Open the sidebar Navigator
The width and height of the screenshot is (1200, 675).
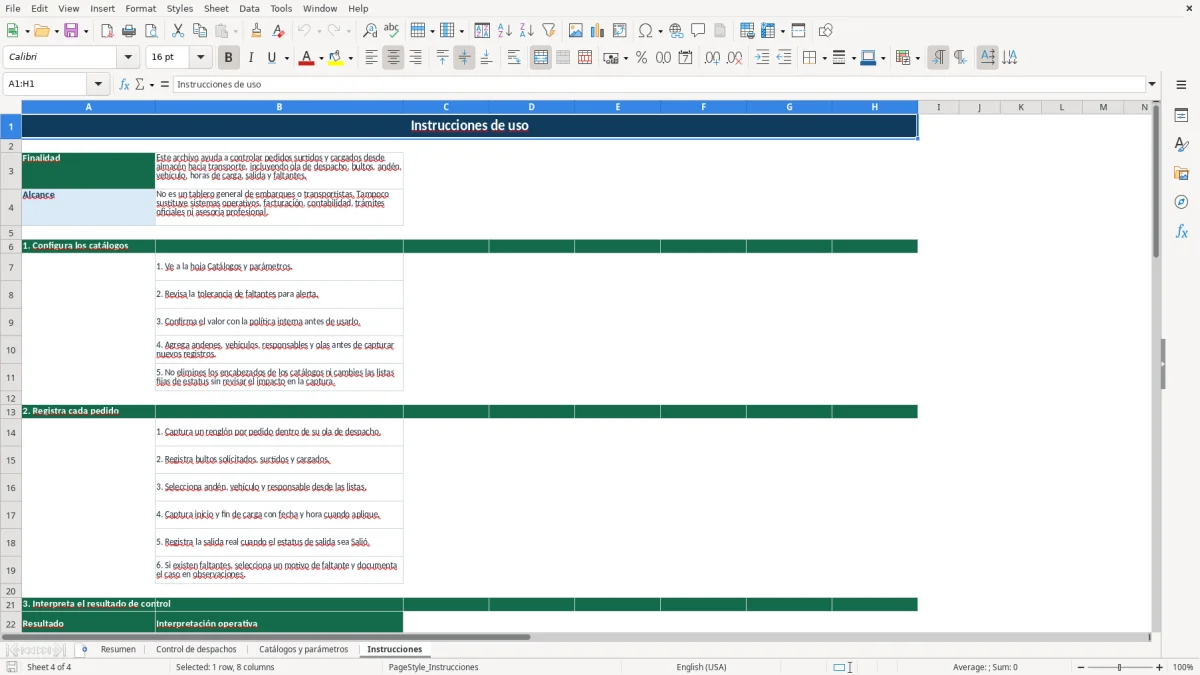click(1181, 202)
